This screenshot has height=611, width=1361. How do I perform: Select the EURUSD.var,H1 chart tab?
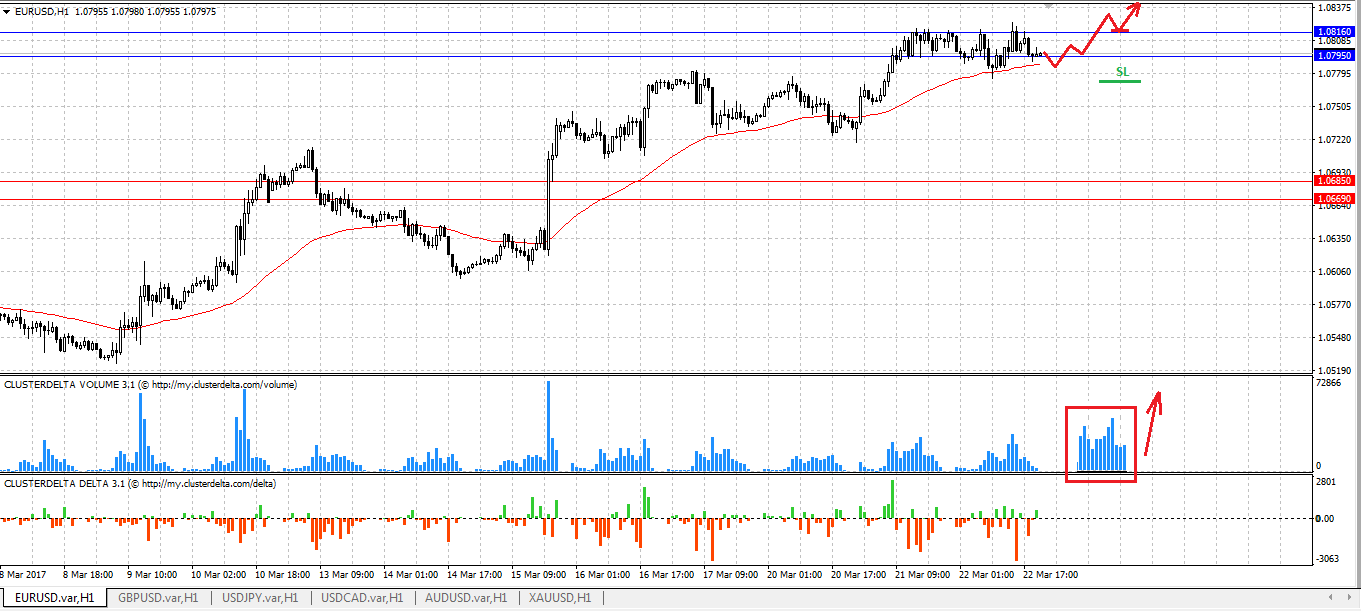(53, 598)
